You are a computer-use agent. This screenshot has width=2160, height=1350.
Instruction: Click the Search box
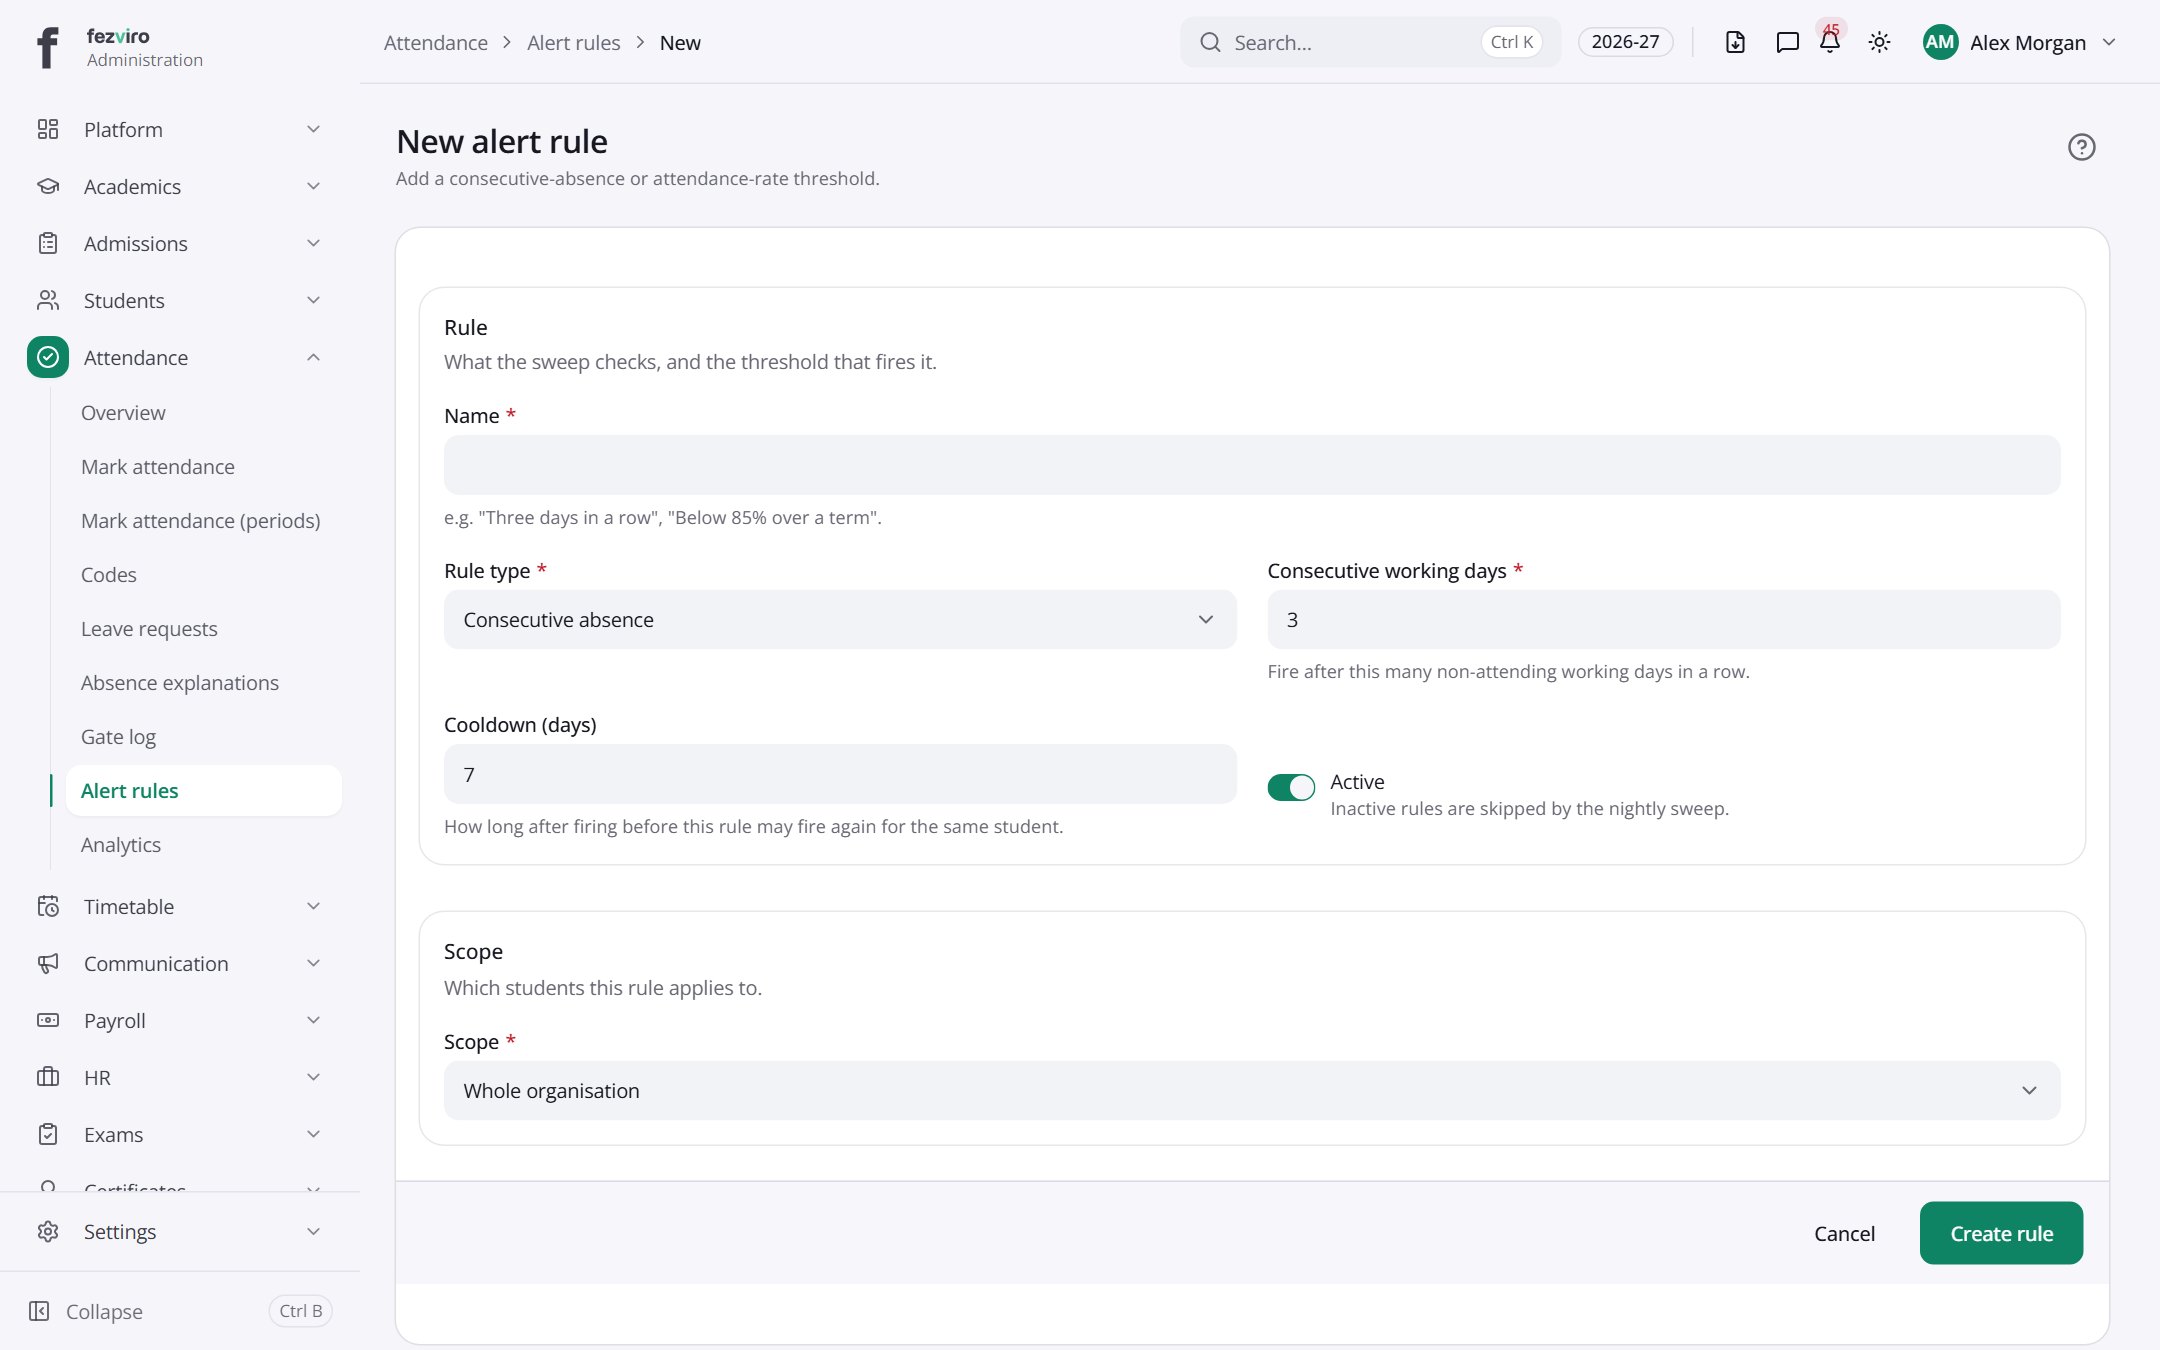(1370, 42)
